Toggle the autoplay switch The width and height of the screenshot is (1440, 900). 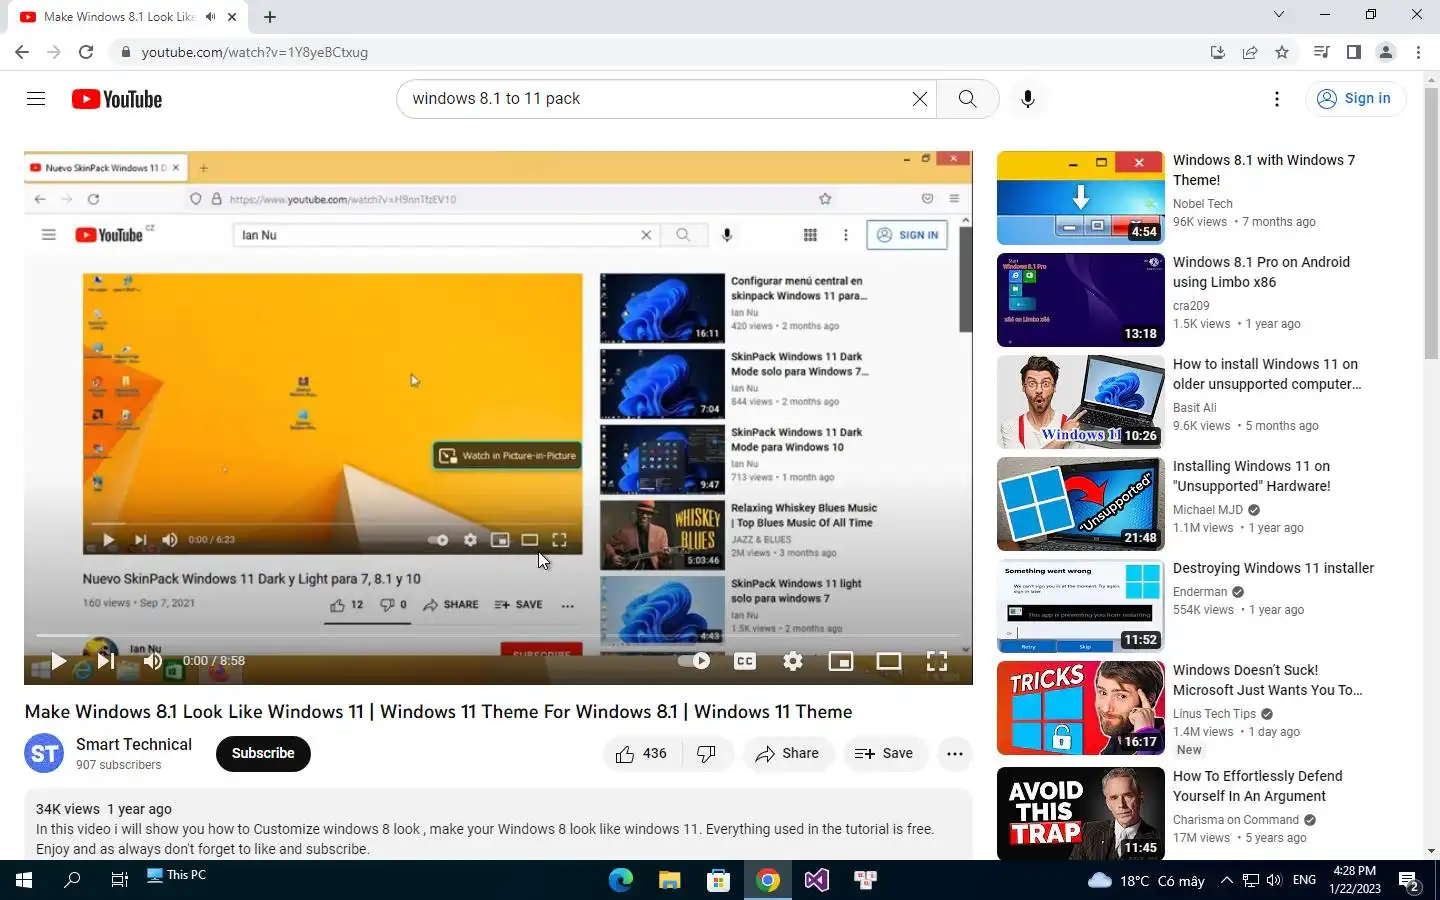click(694, 661)
